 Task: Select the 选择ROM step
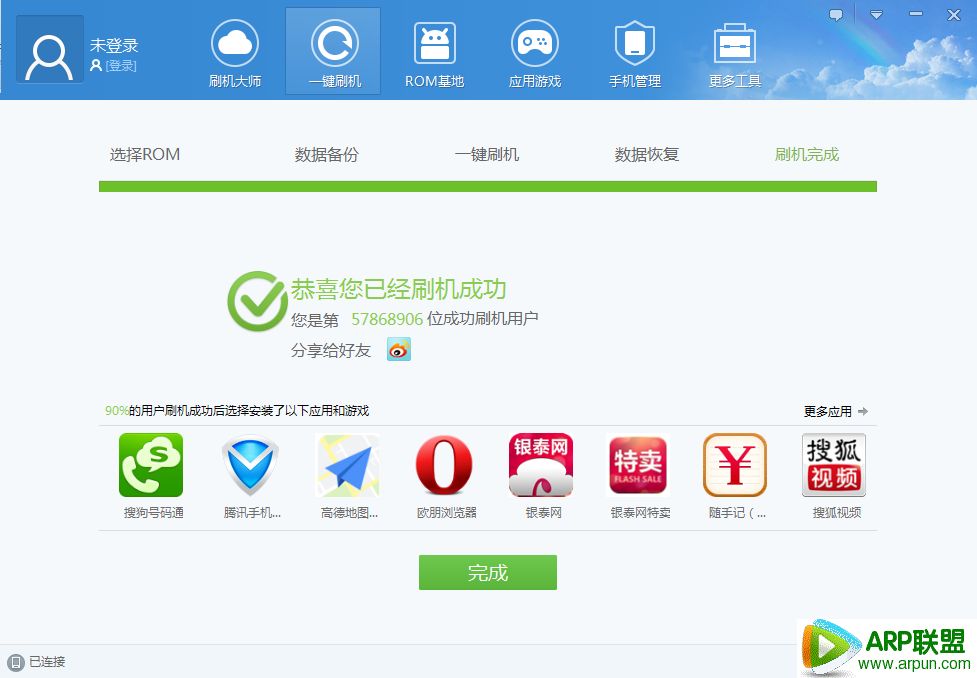click(145, 154)
